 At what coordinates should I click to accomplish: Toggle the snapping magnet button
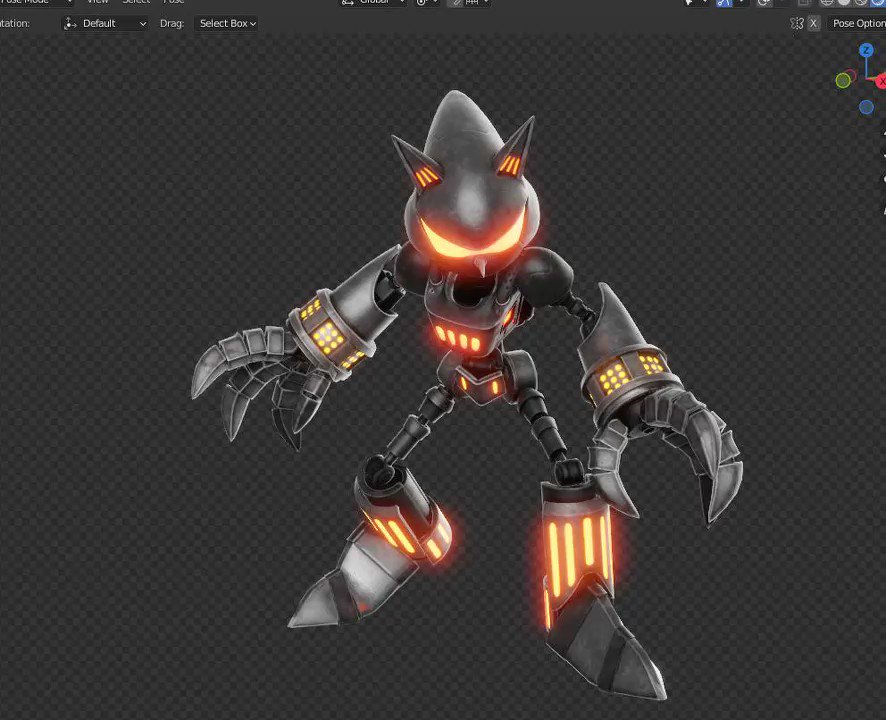point(455,2)
